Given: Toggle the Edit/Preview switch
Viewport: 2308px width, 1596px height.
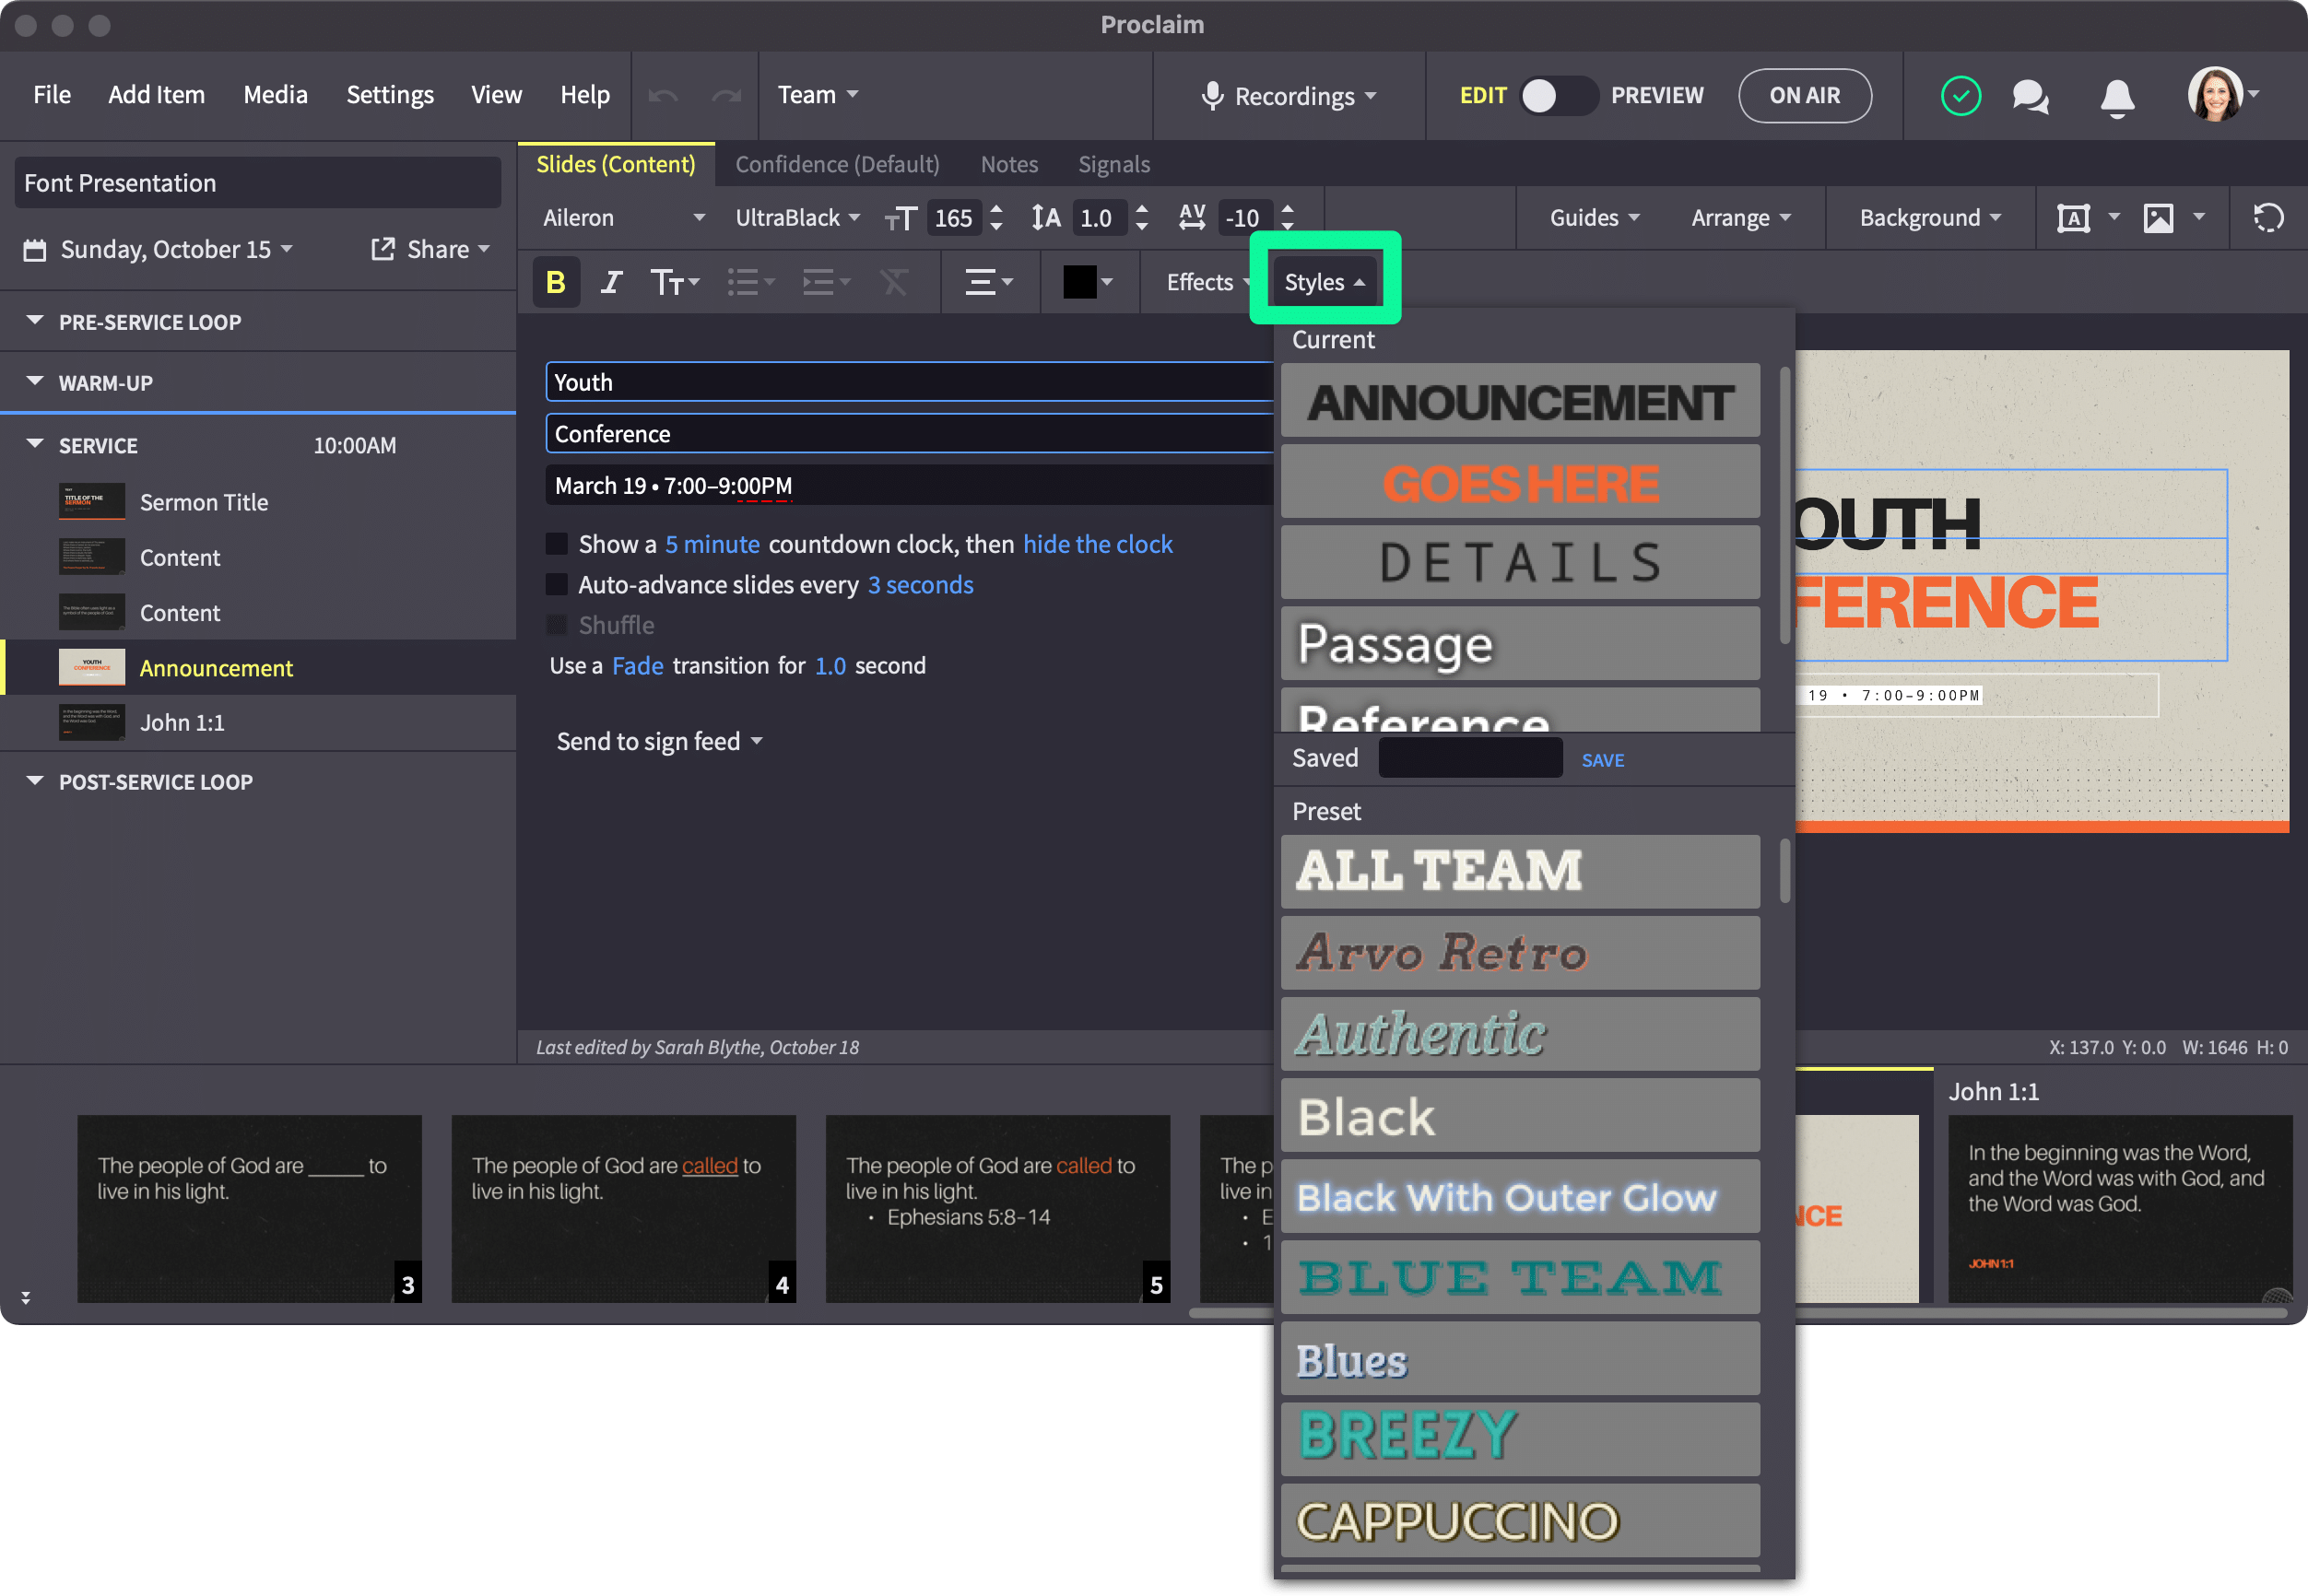Looking at the screenshot, I should pos(1558,96).
